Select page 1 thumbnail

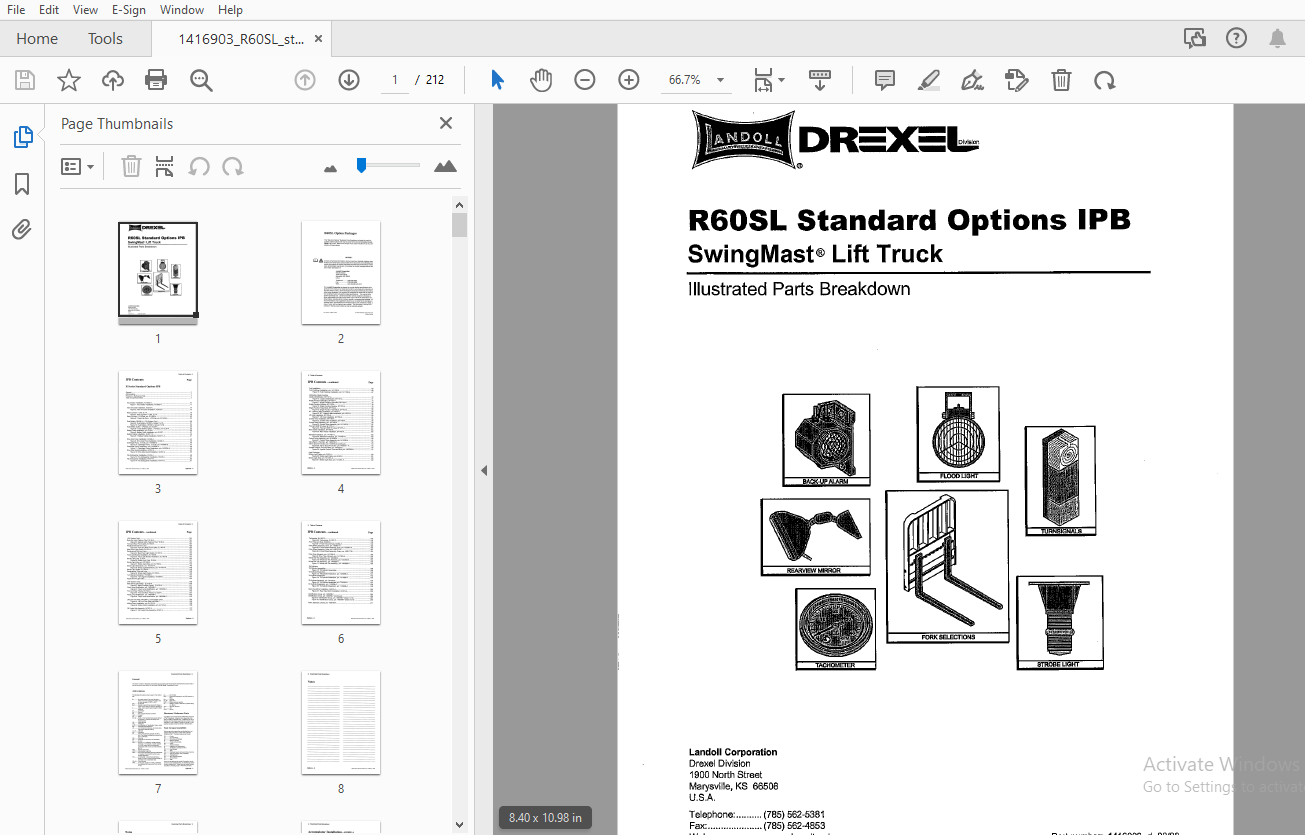[158, 272]
